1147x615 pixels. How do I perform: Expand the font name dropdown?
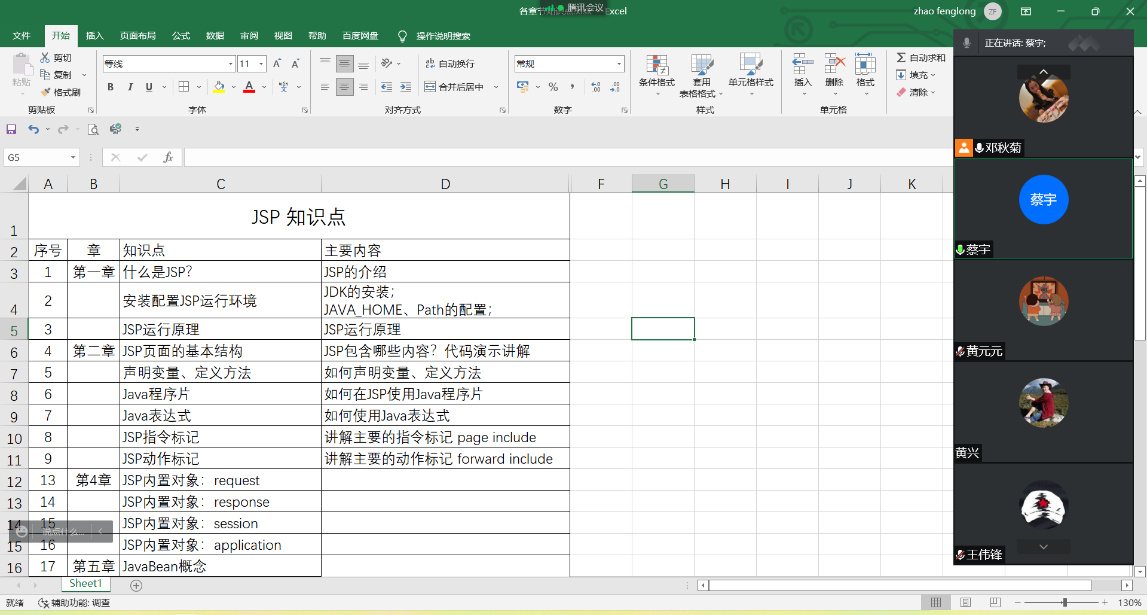(x=229, y=64)
